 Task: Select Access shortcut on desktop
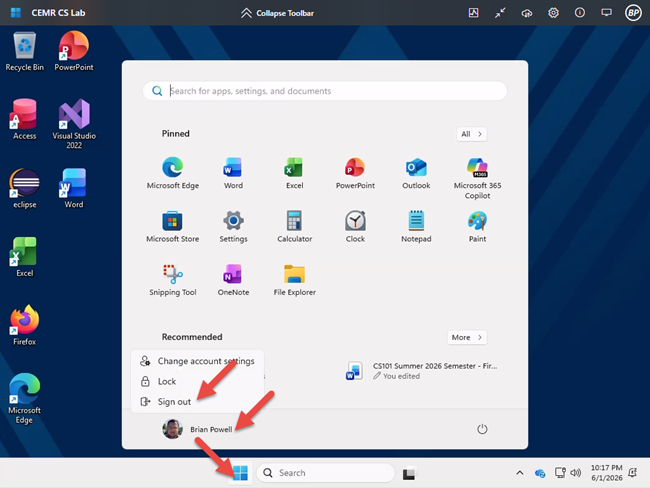point(24,119)
